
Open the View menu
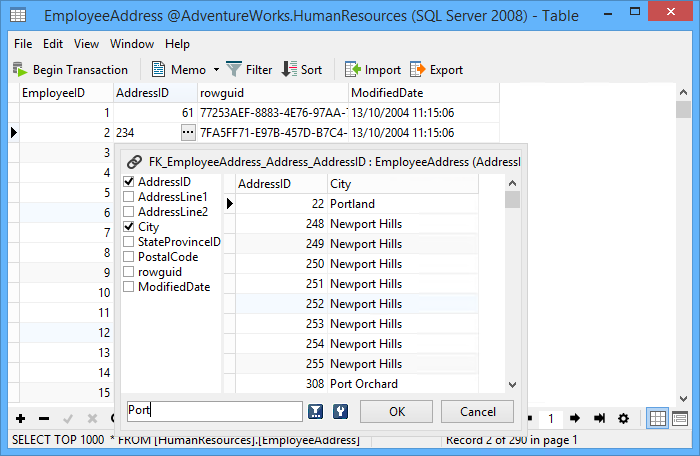(x=86, y=44)
